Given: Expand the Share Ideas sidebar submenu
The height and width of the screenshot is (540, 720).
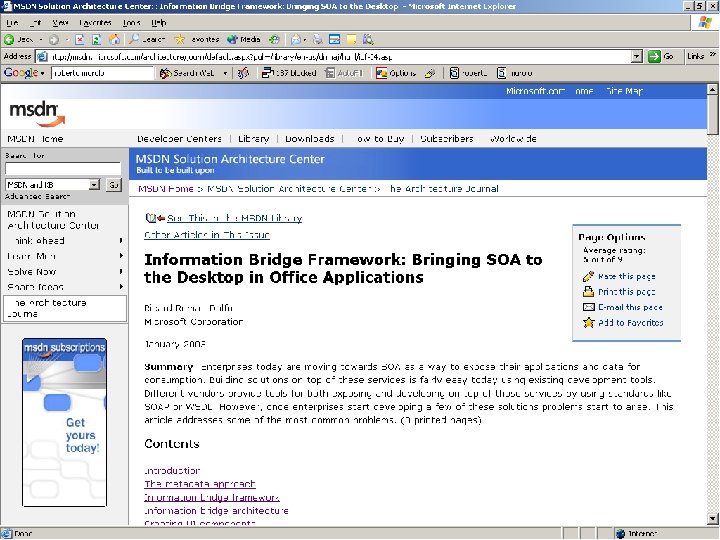Looking at the screenshot, I should click(x=121, y=287).
